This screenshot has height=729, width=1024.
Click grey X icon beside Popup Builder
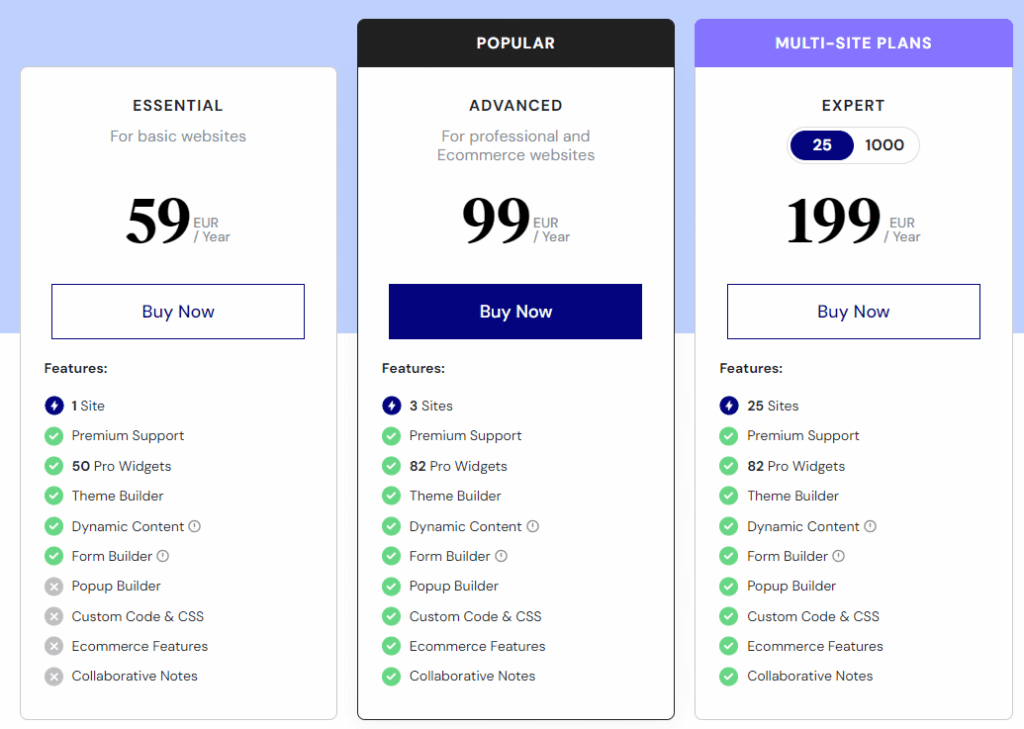(x=54, y=586)
